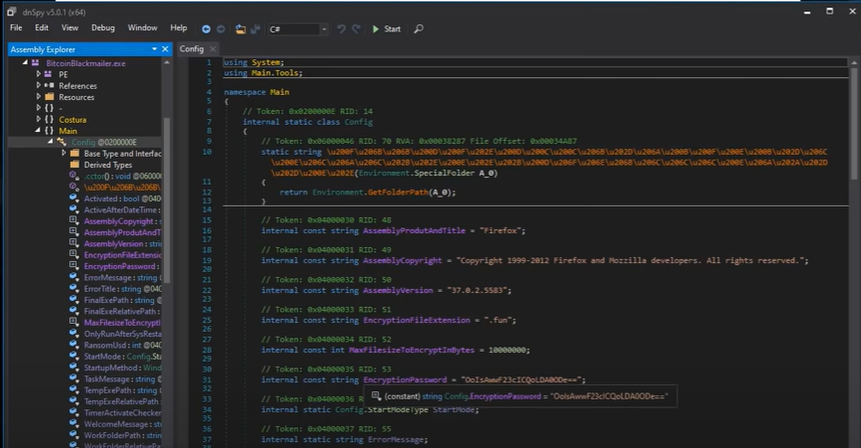Open the Search magnifier icon
The image size is (861, 448).
coord(418,29)
